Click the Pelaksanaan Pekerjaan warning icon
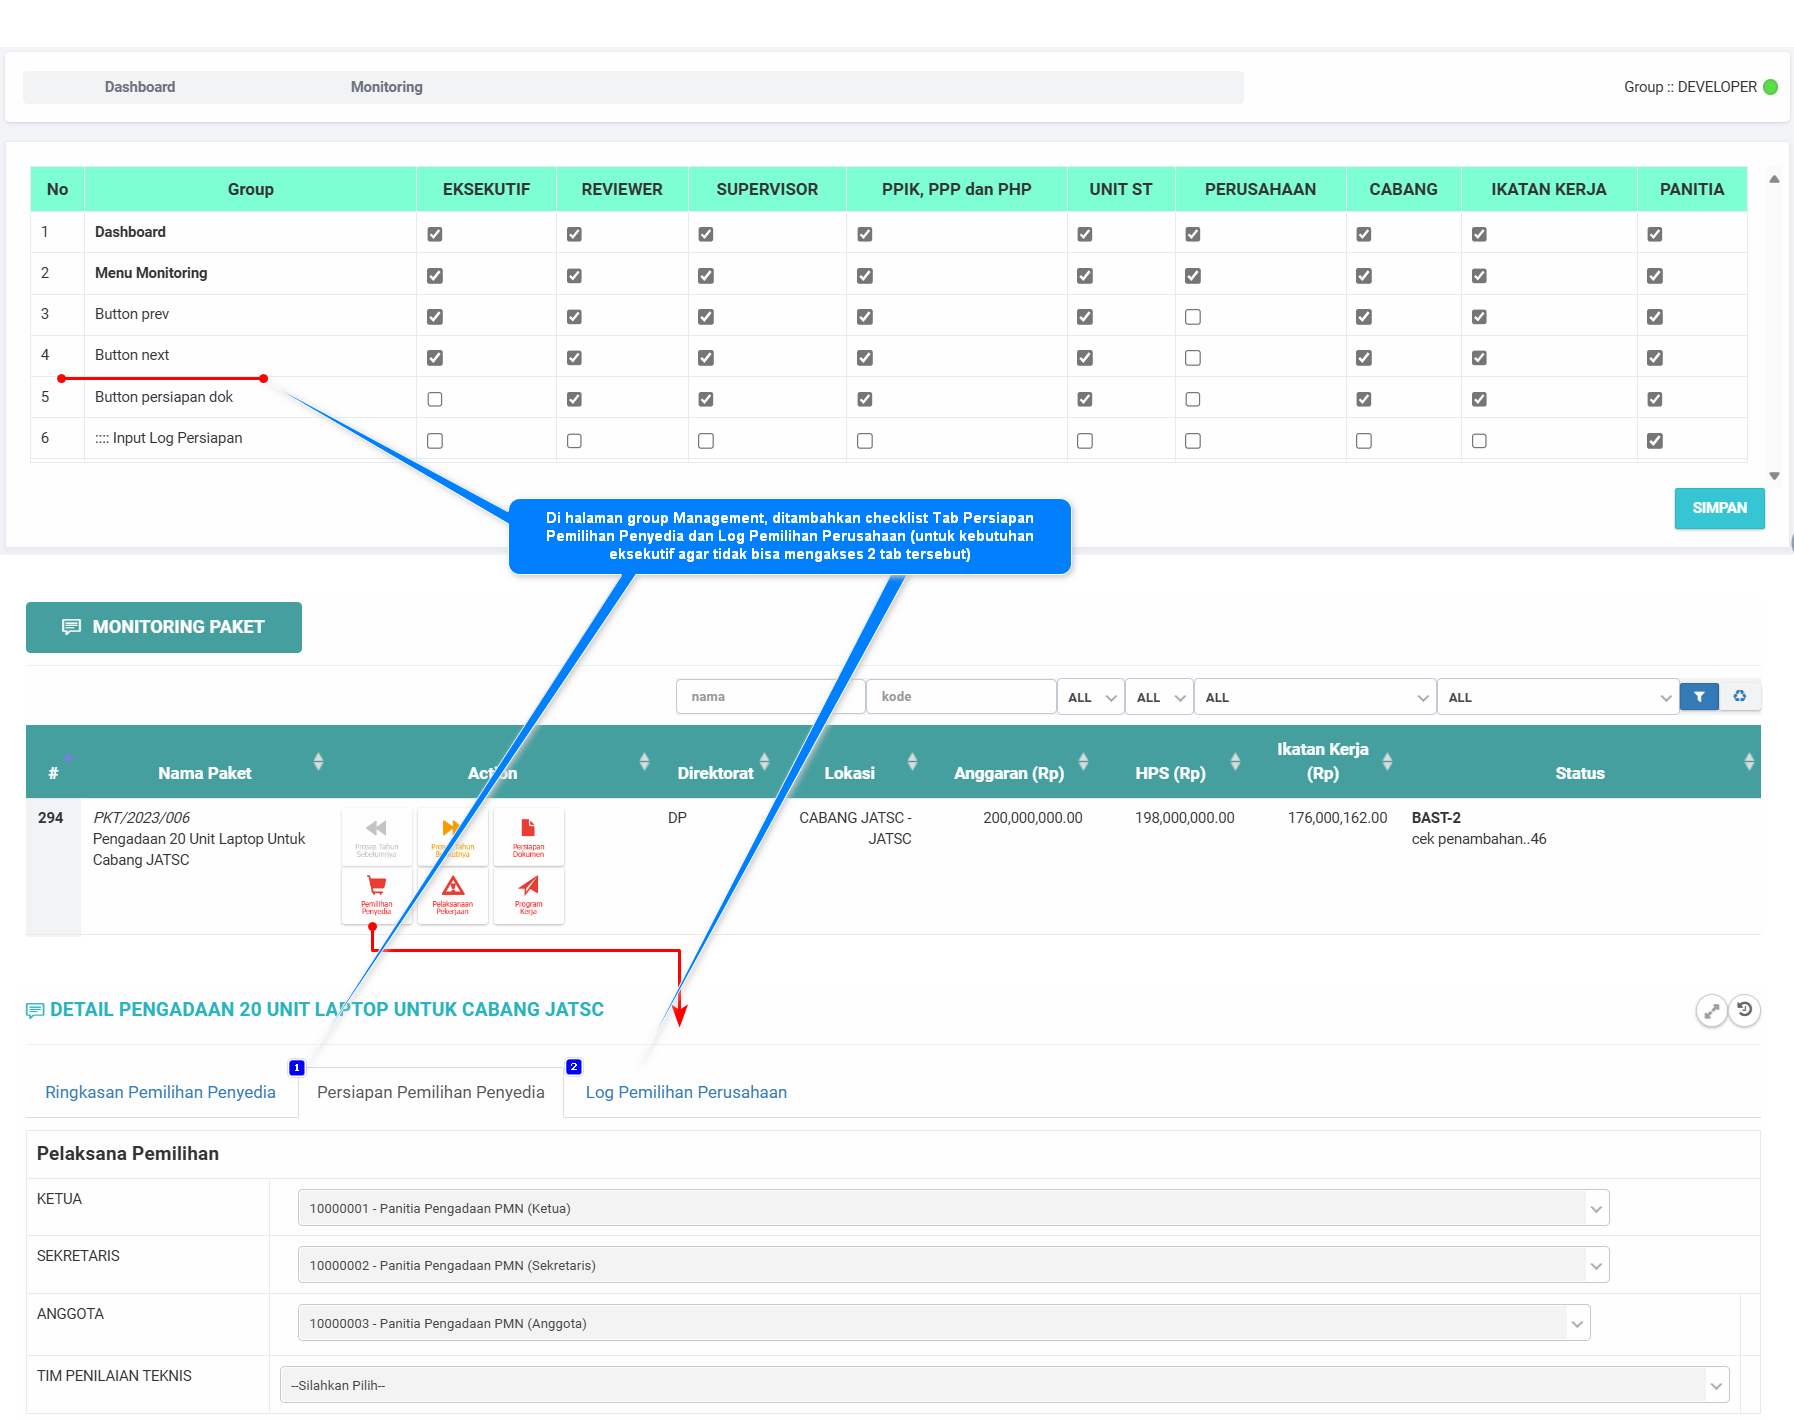This screenshot has width=1794, height=1421. click(453, 894)
